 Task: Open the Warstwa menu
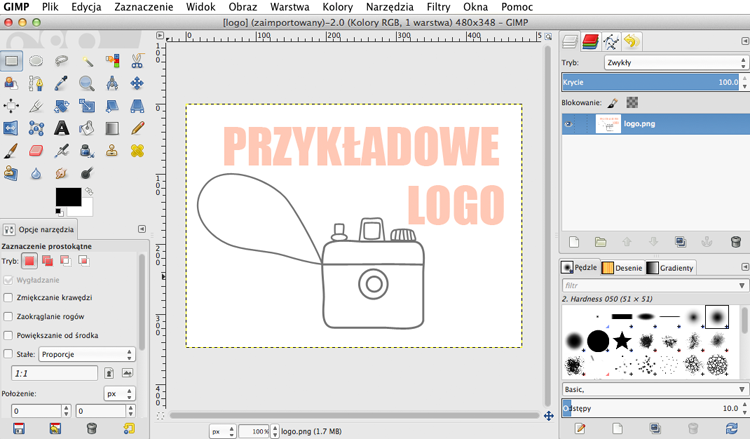point(289,7)
